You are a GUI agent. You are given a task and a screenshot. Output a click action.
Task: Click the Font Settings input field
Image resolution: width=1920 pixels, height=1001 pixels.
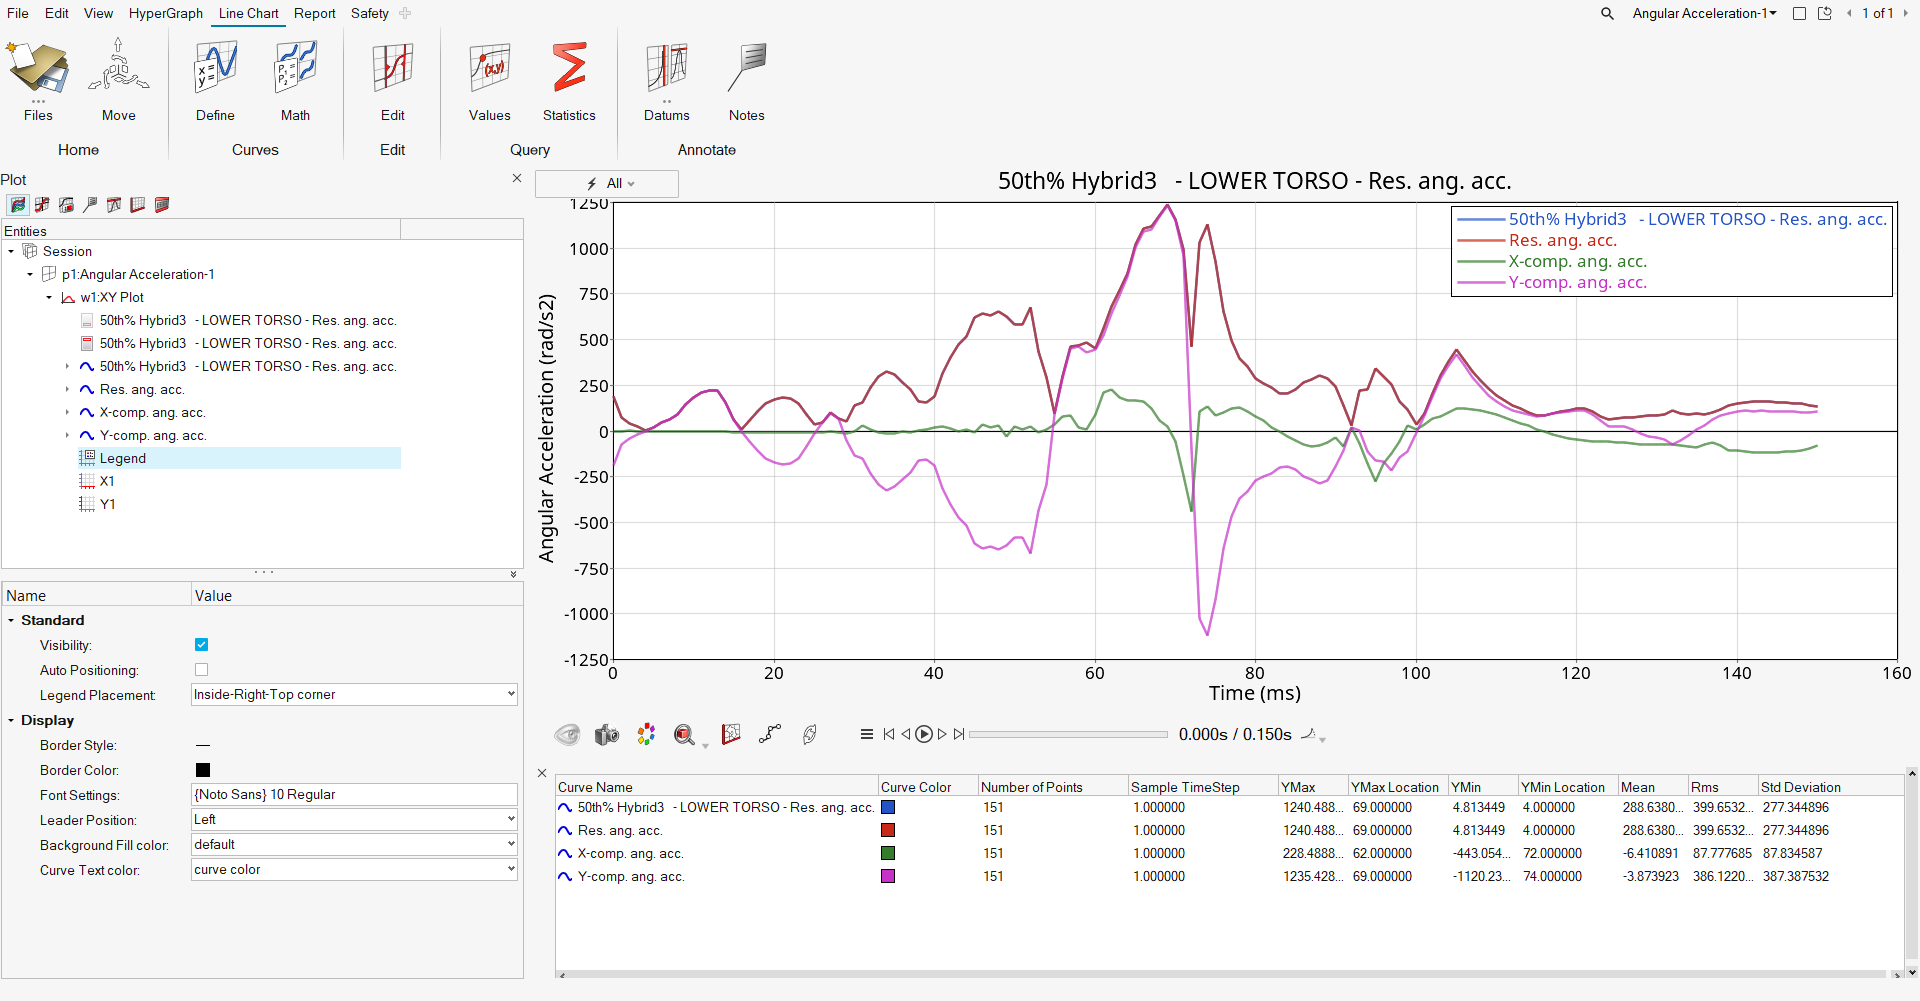click(x=354, y=795)
